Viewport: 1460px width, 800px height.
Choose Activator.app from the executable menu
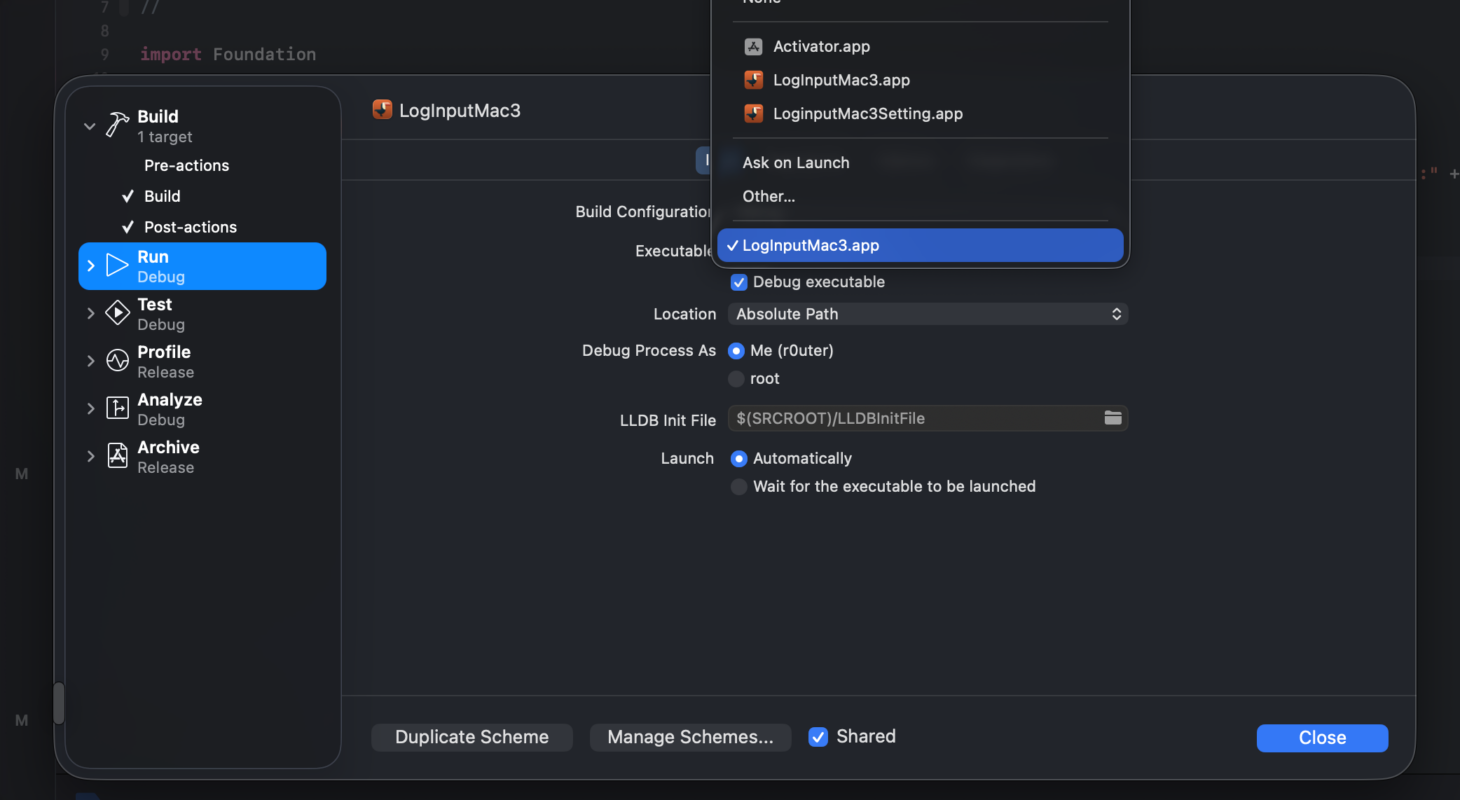click(820, 47)
